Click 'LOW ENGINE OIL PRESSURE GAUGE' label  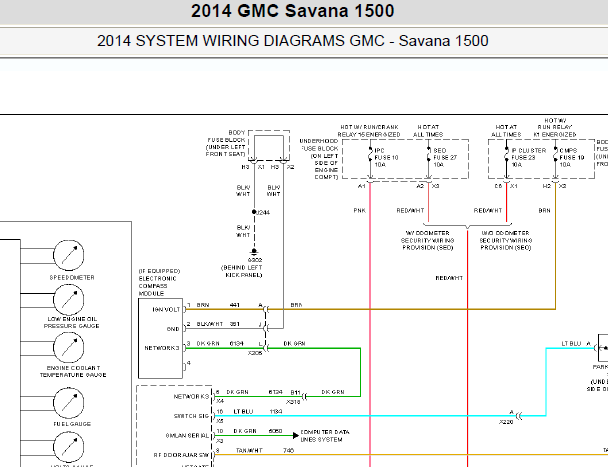click(x=71, y=322)
